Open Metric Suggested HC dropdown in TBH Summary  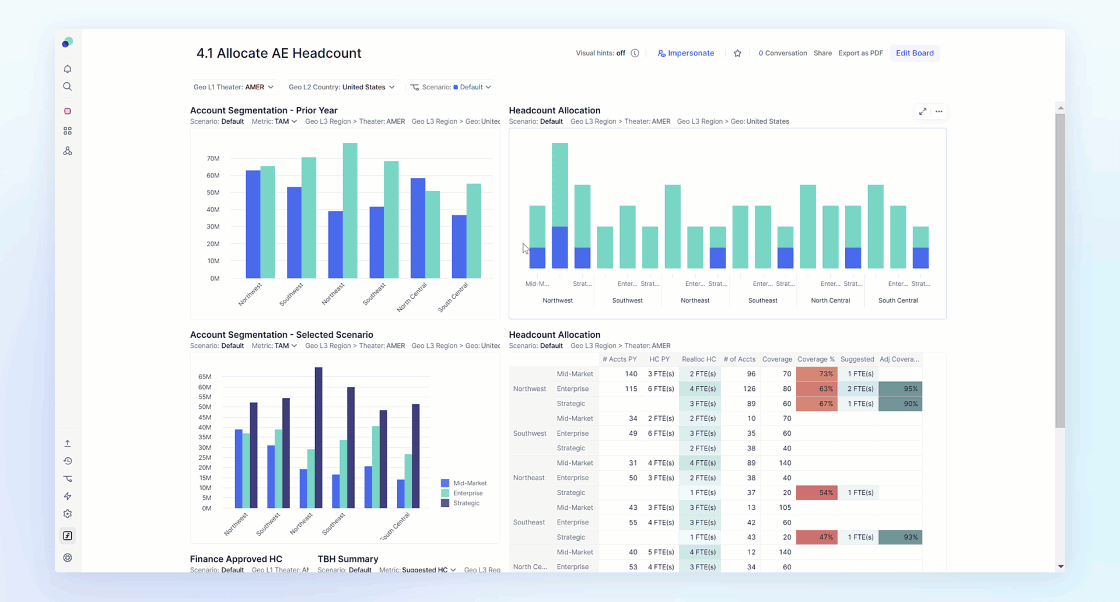point(418,570)
